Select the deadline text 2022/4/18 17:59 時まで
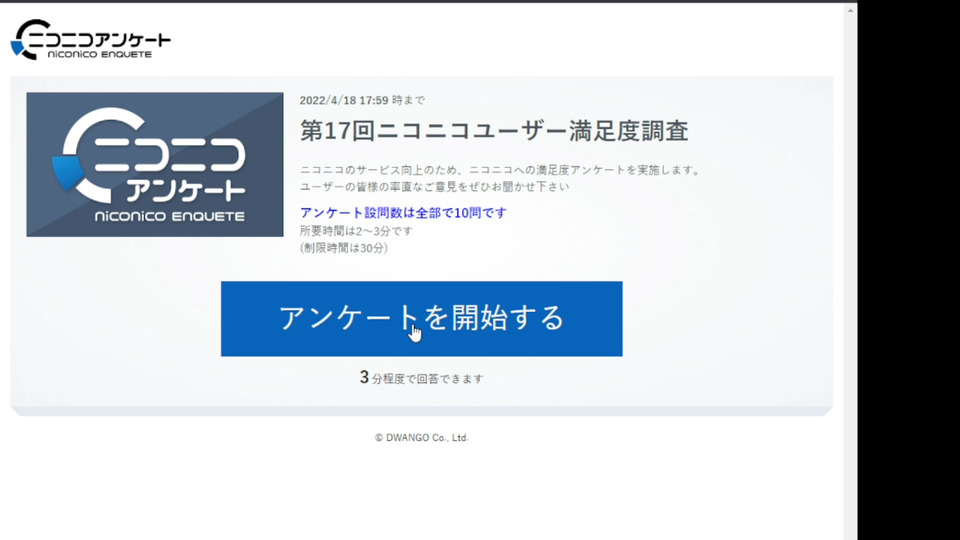 362,100
